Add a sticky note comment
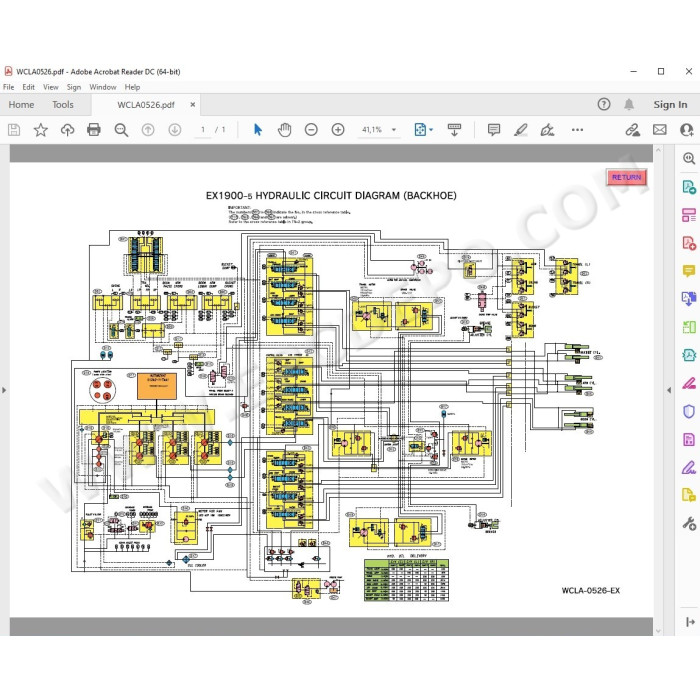The width and height of the screenshot is (700, 700). (494, 130)
